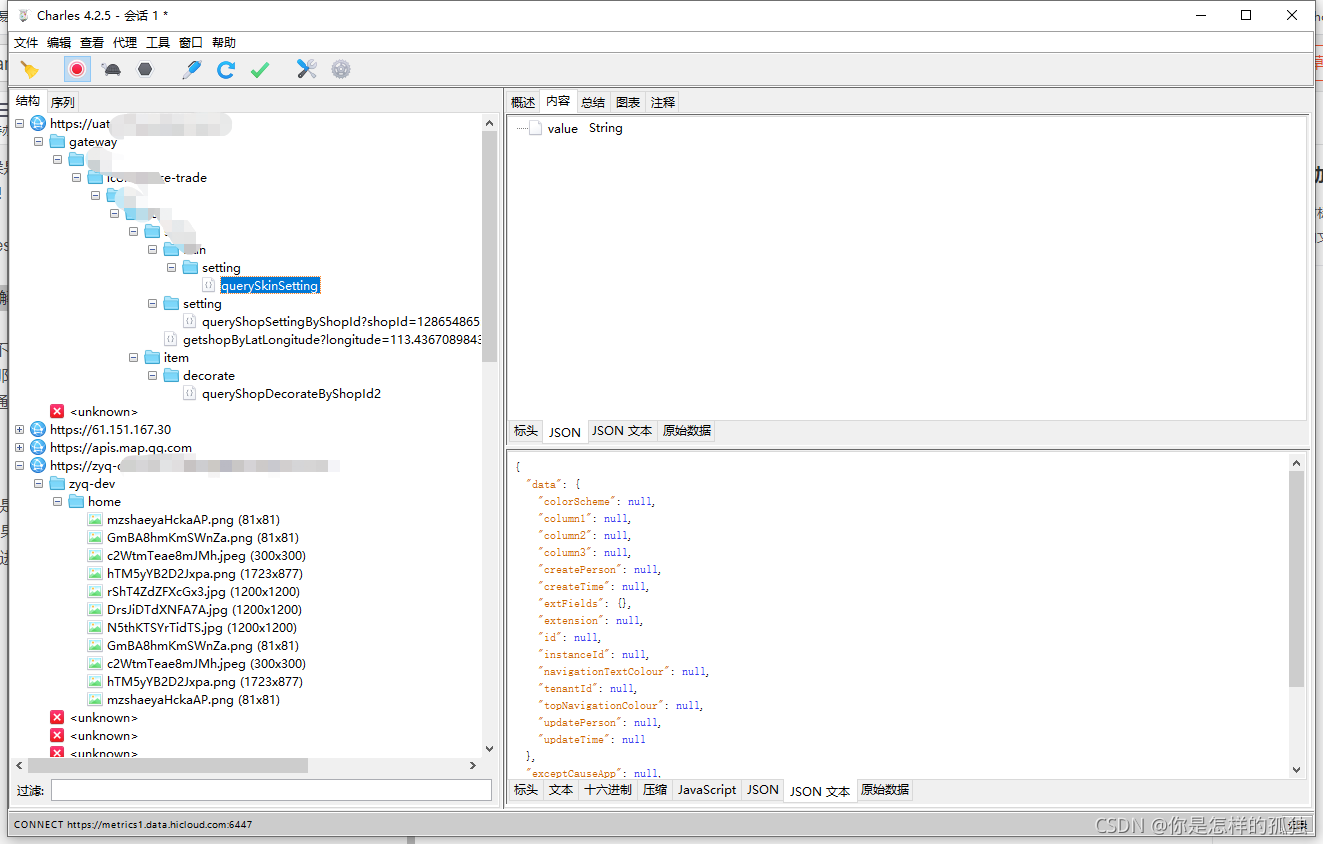Click the home folder icon

click(x=76, y=502)
